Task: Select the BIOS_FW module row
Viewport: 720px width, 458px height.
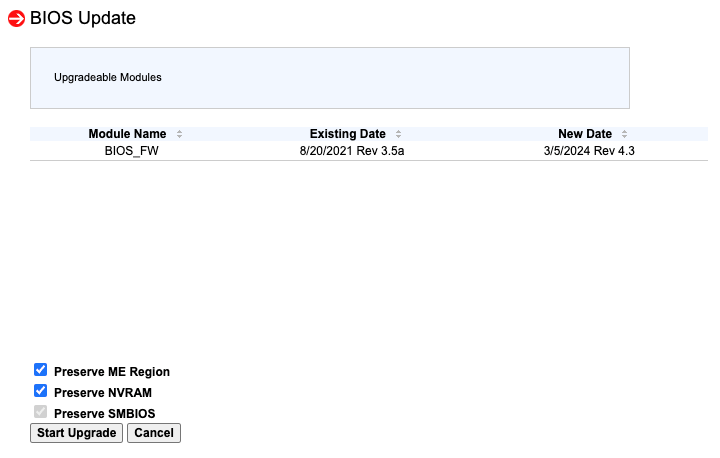Action: (x=131, y=151)
